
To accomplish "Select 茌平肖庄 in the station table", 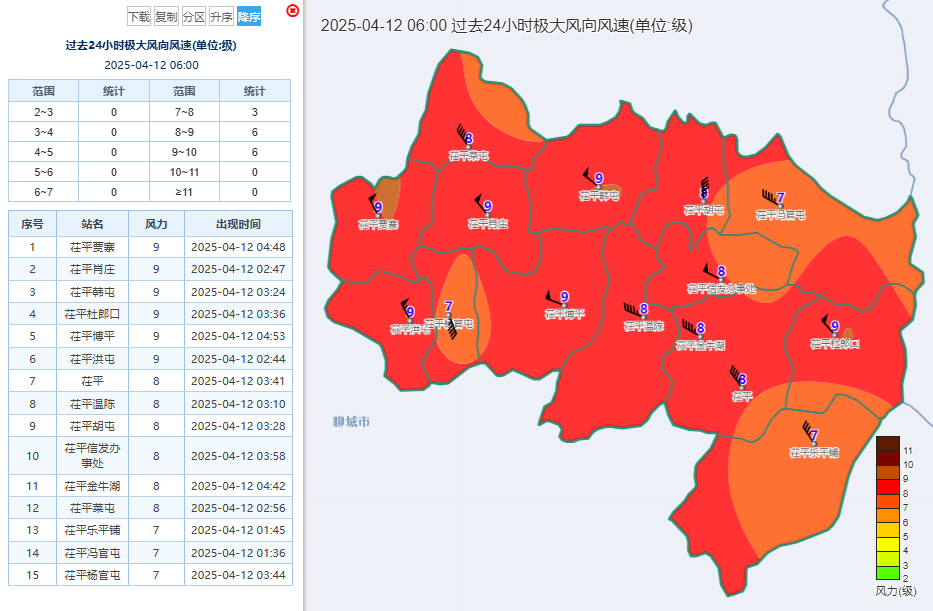I will click(92, 270).
